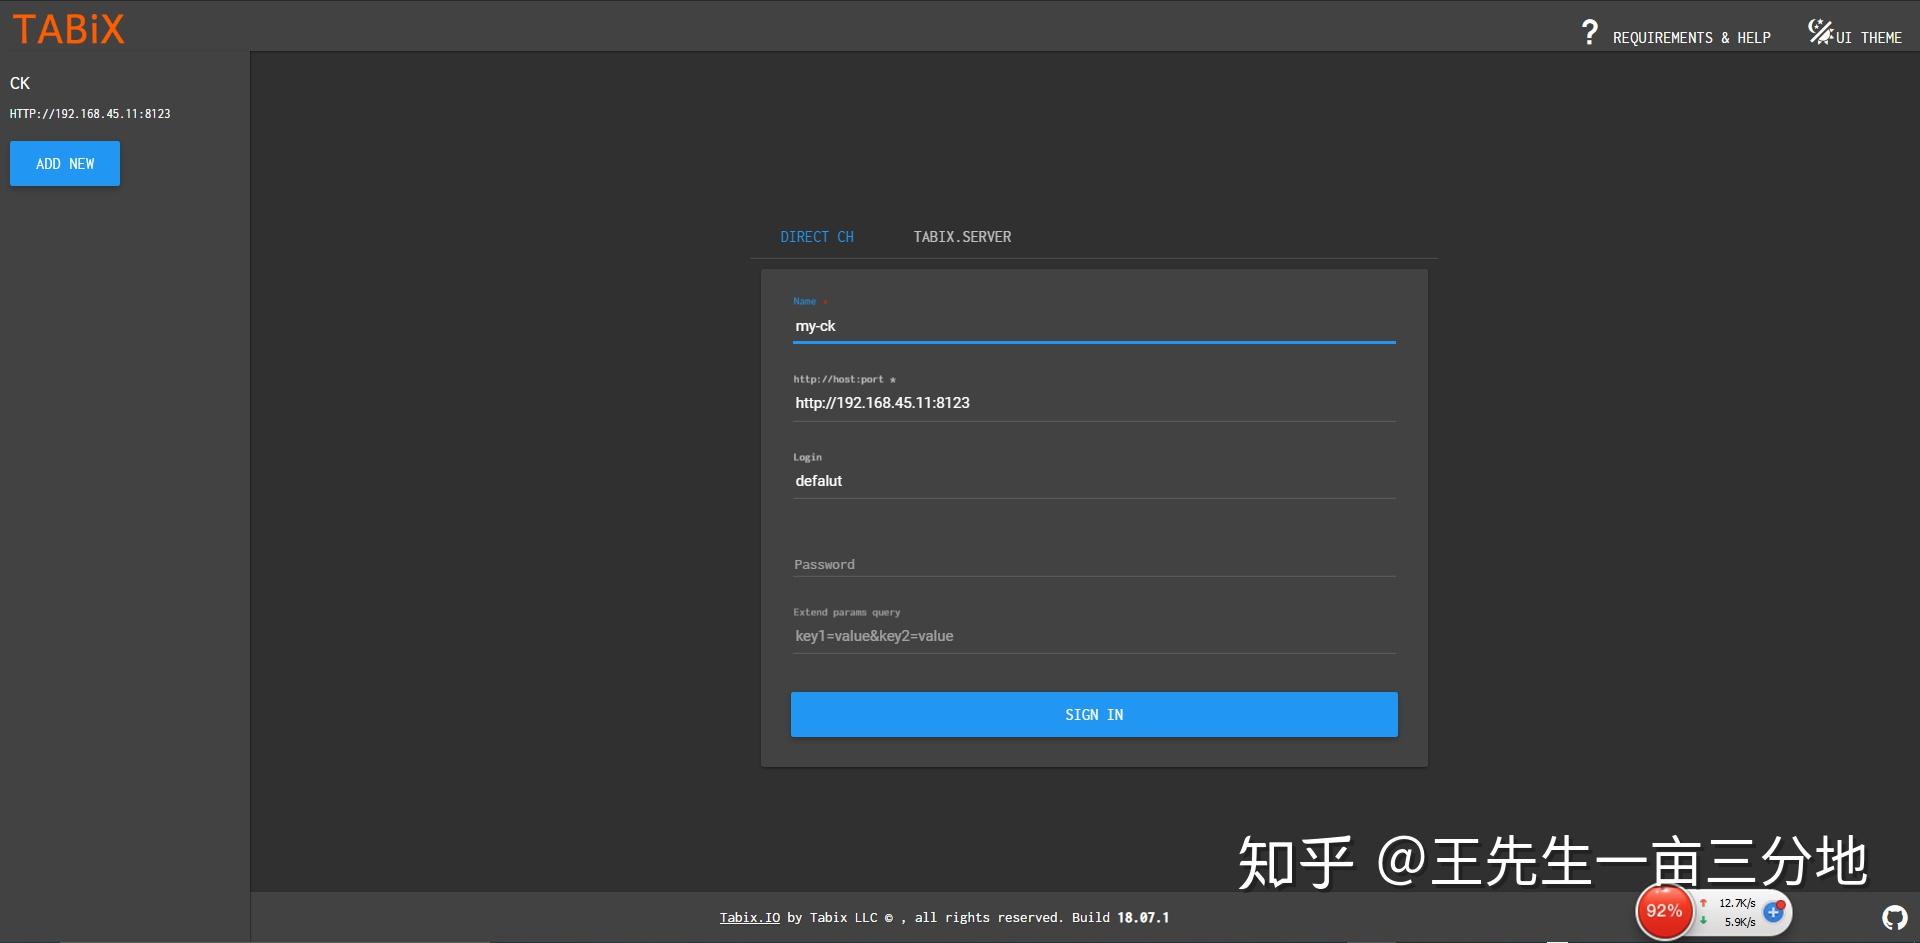Click the question mark help icon
1920x943 pixels.
1591,31
